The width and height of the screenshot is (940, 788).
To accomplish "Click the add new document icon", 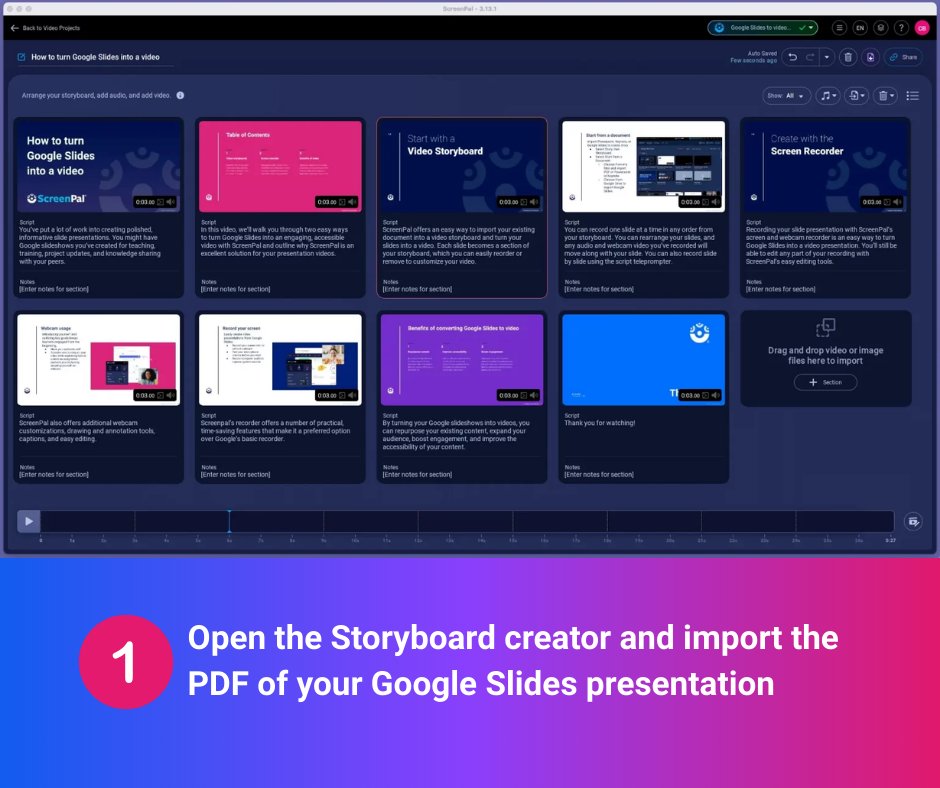I will (870, 57).
